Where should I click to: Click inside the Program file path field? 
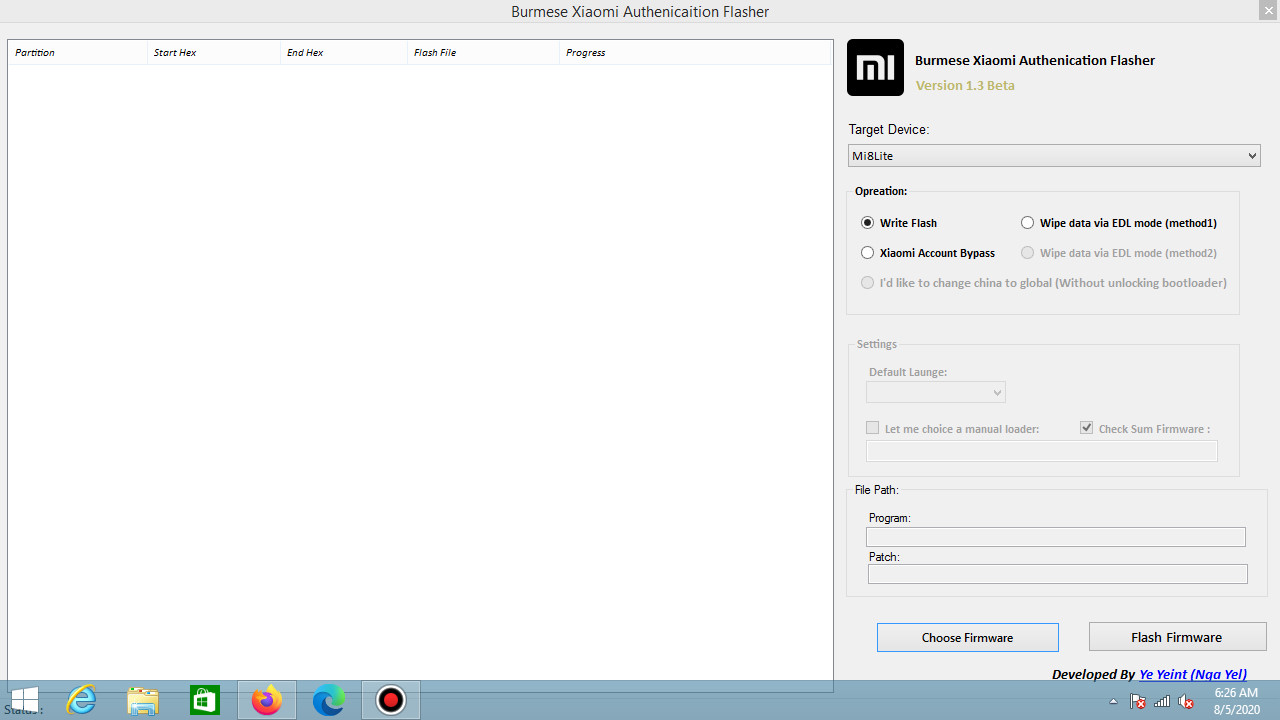coord(1056,536)
